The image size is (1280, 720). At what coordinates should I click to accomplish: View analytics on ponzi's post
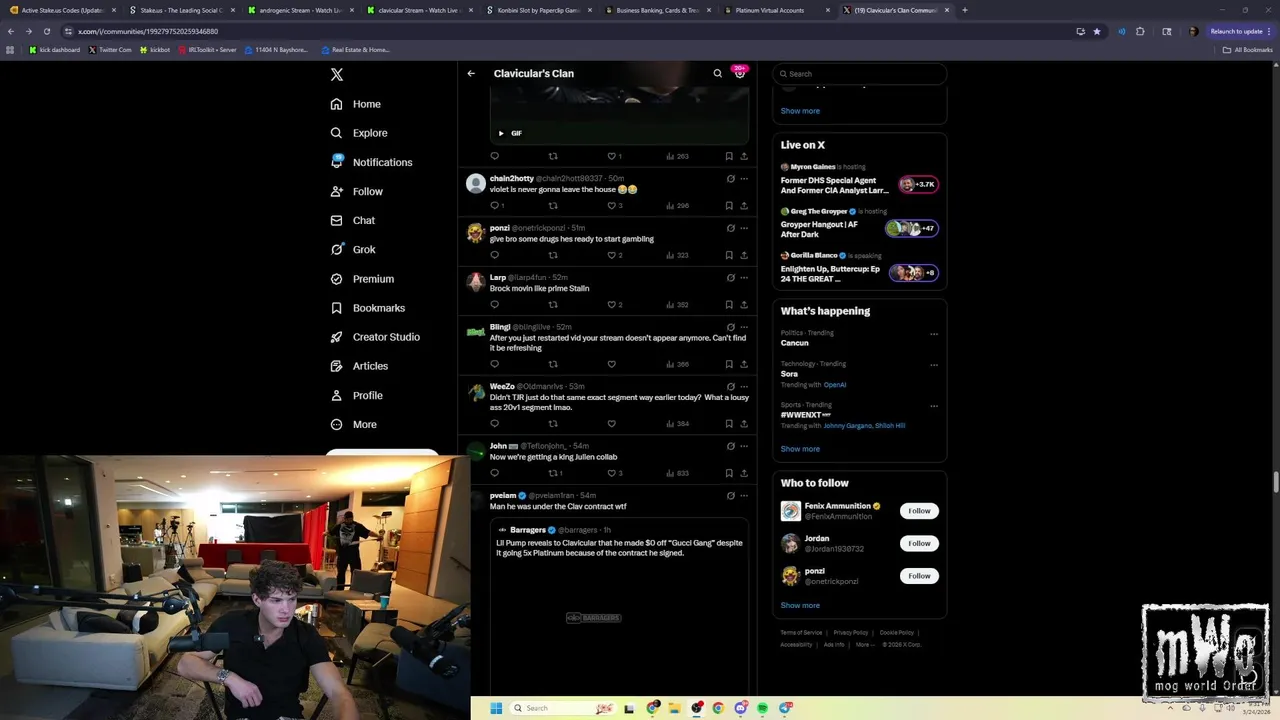[676, 255]
